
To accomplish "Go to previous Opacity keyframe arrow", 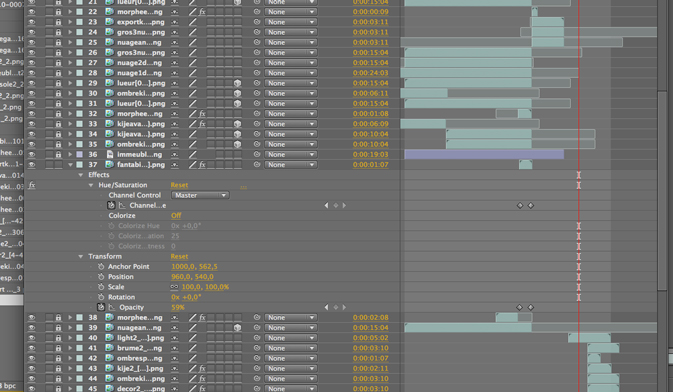I will (x=326, y=307).
